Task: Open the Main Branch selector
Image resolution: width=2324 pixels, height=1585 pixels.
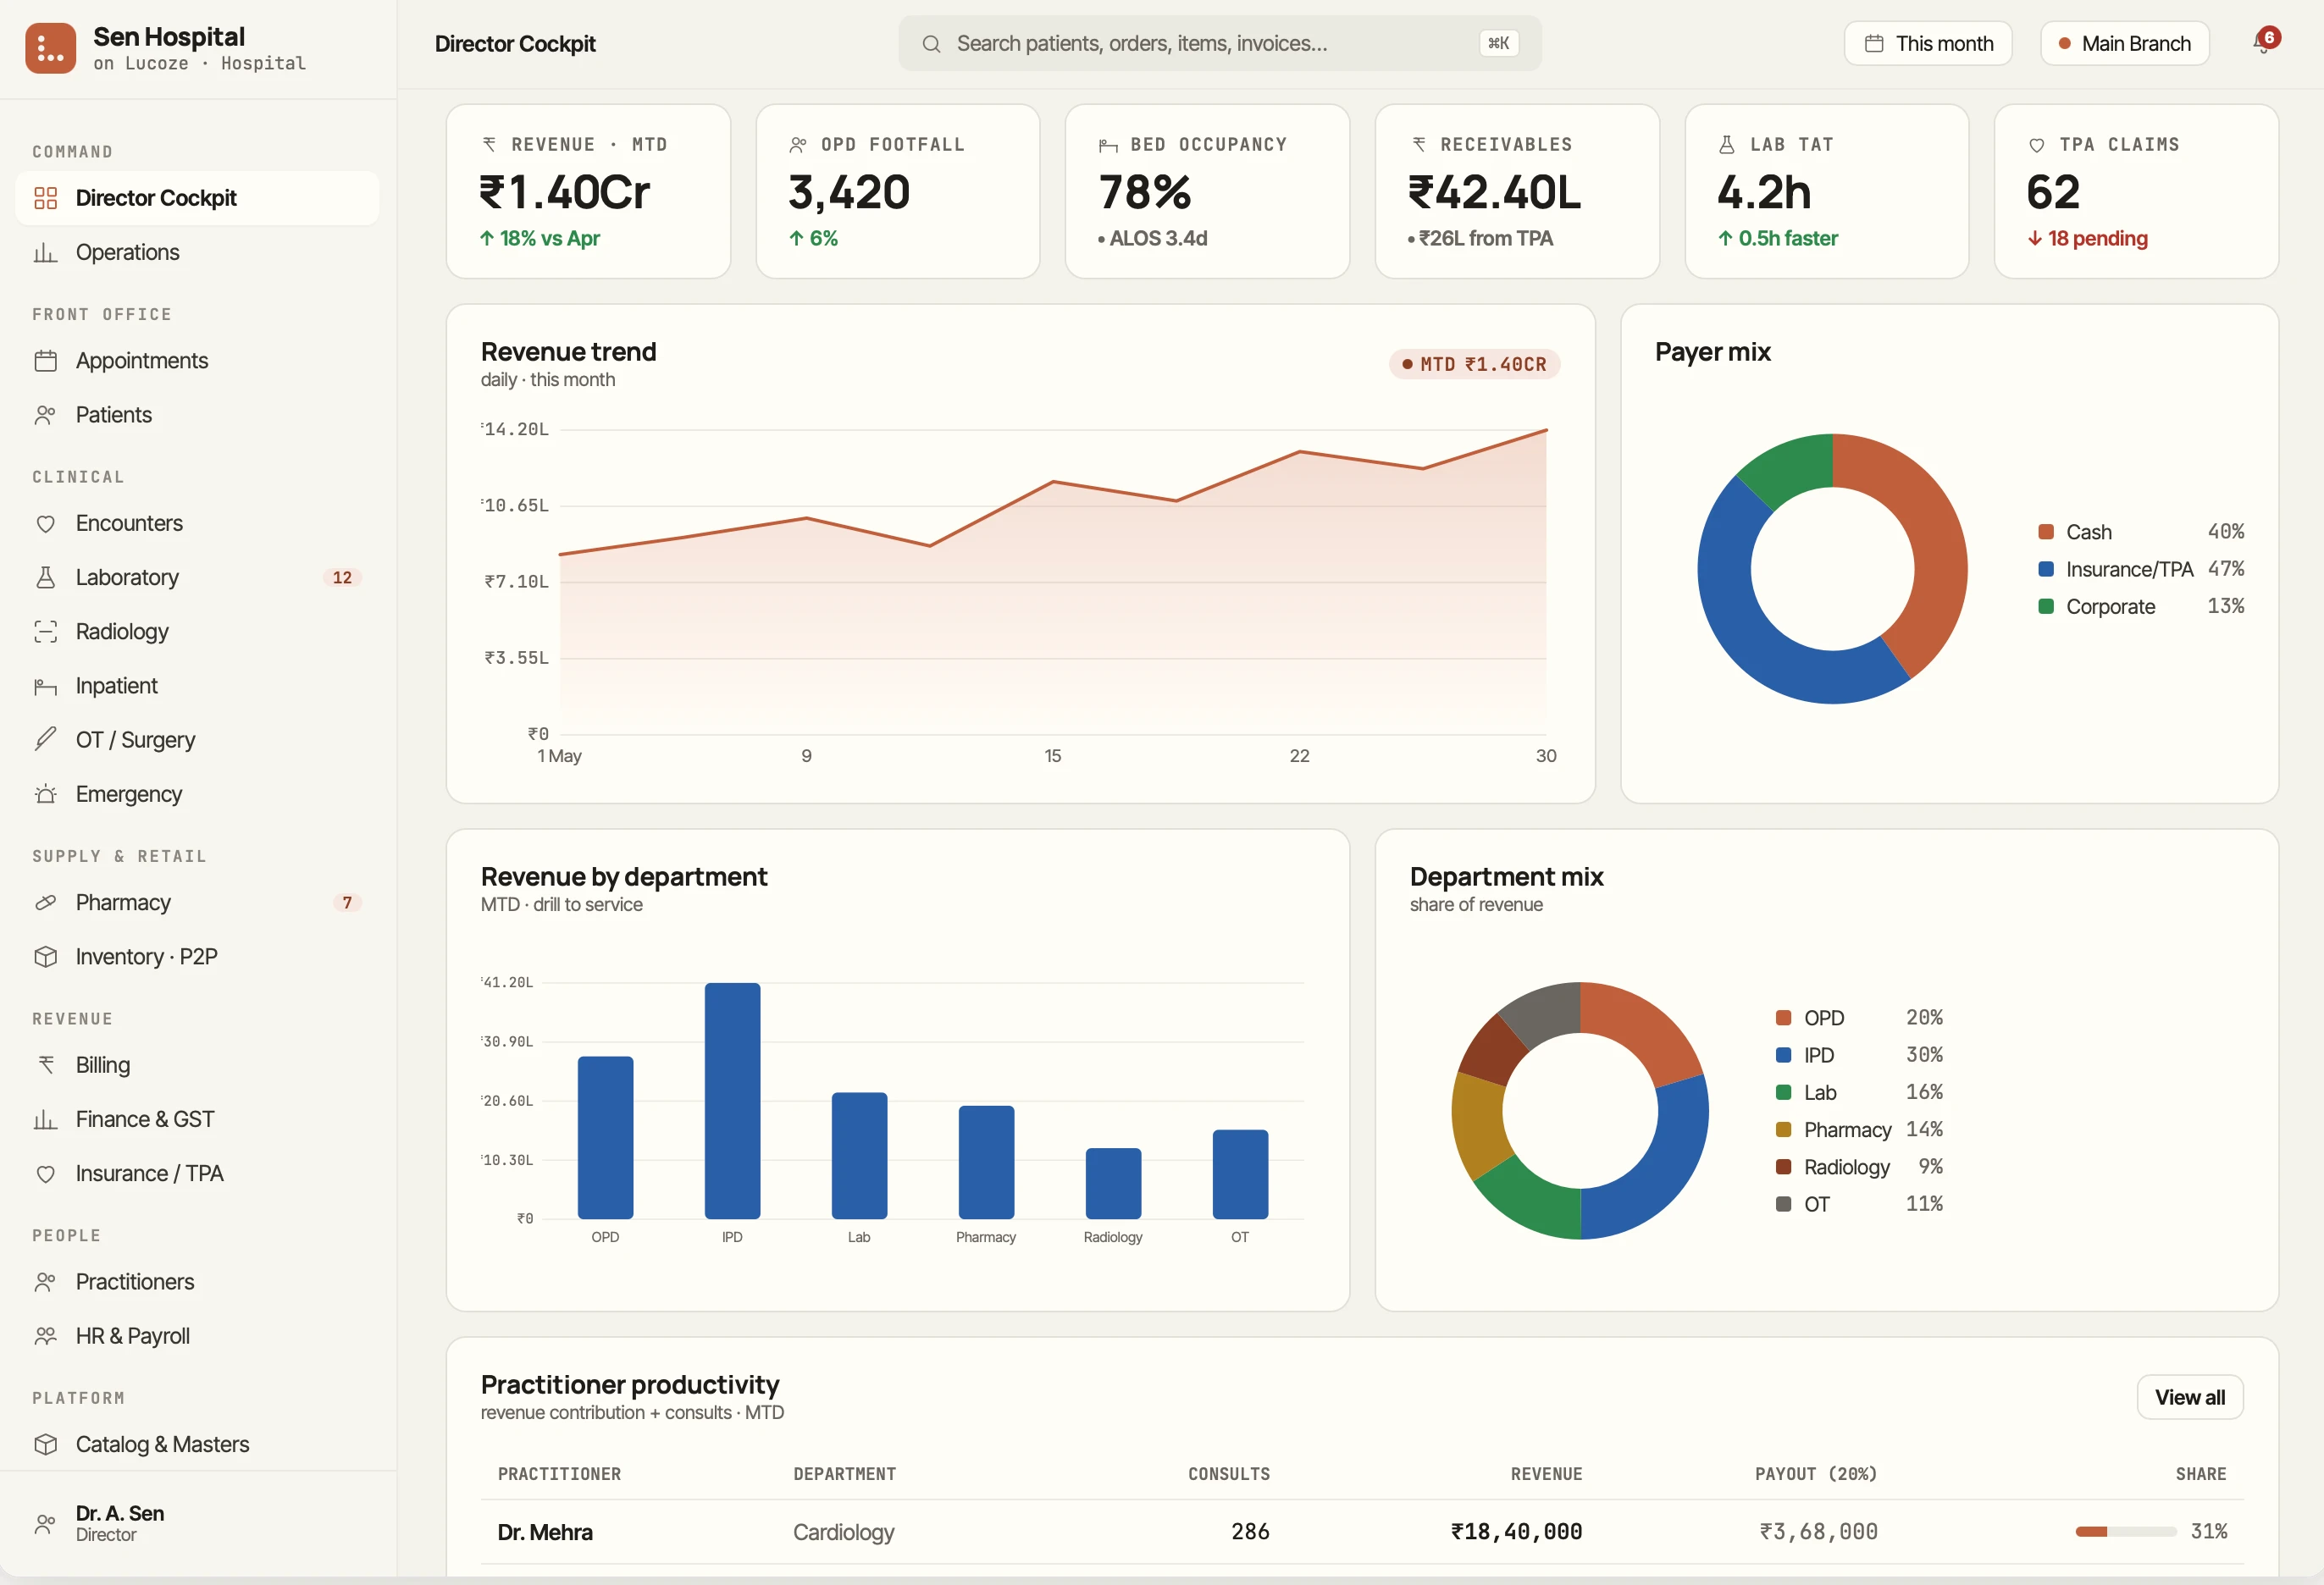Action: click(2124, 43)
